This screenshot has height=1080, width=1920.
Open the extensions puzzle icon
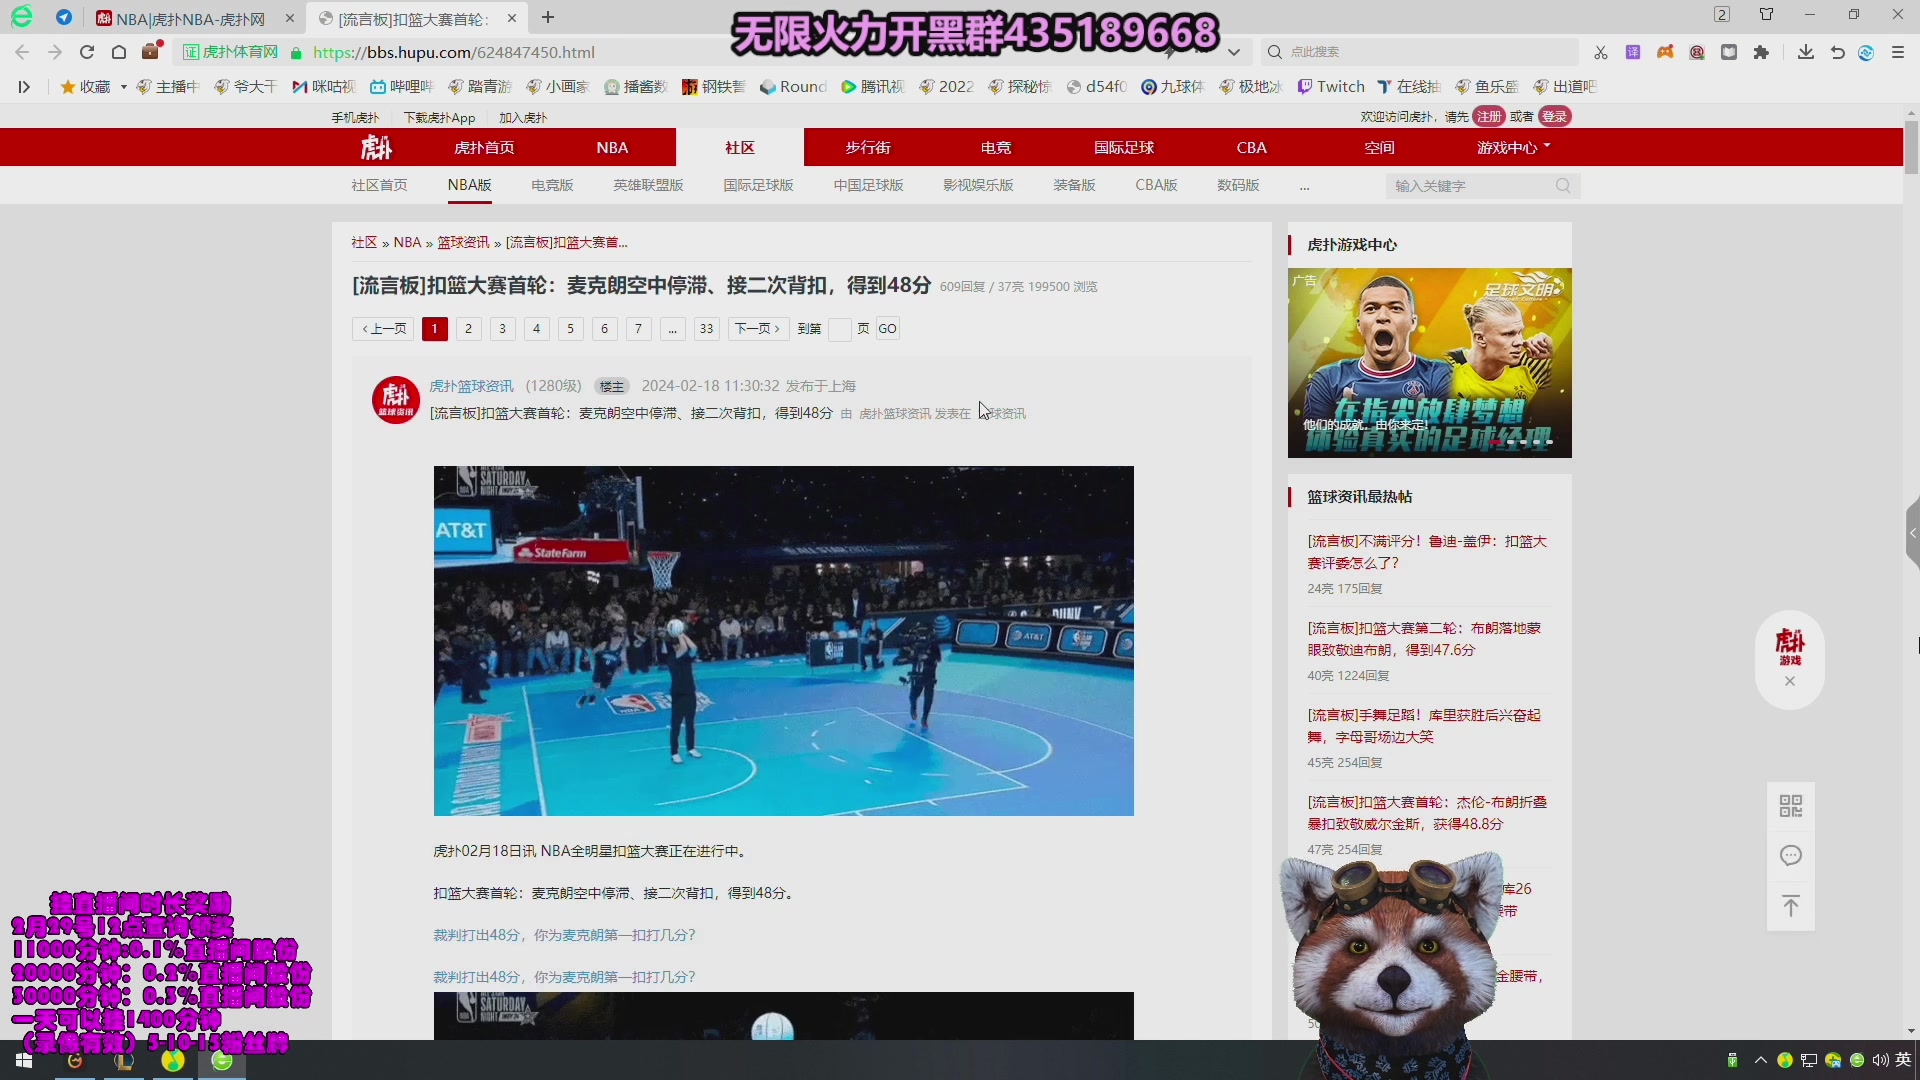1761,52
